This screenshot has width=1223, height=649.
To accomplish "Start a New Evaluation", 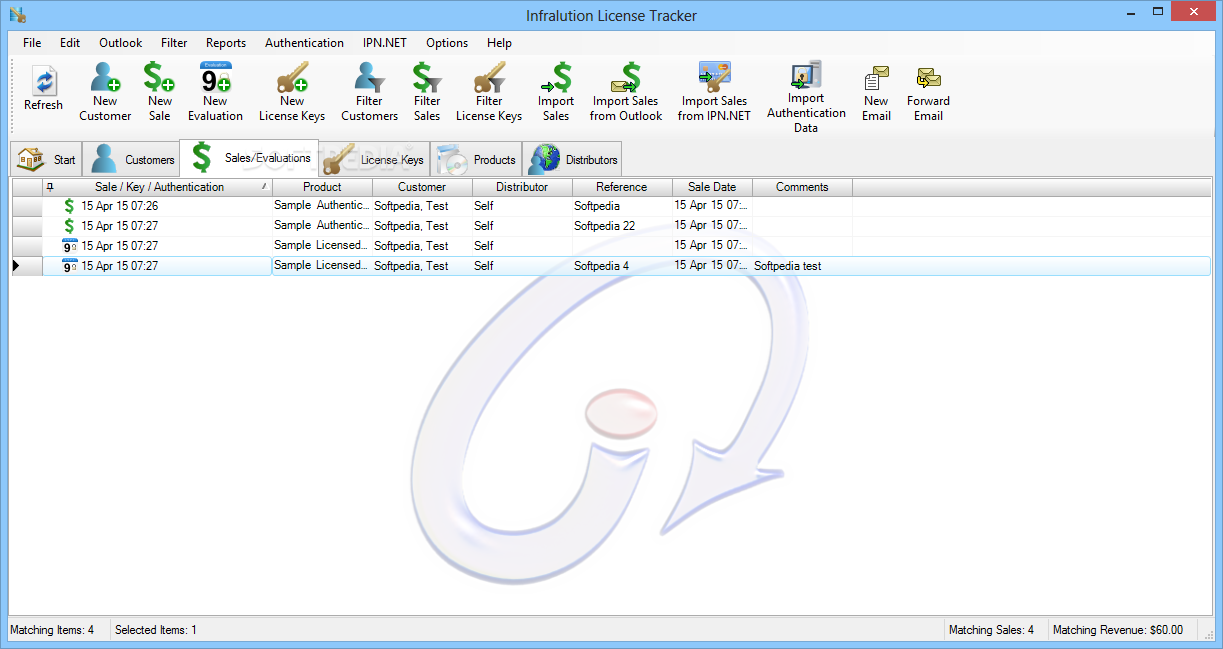I will point(215,92).
